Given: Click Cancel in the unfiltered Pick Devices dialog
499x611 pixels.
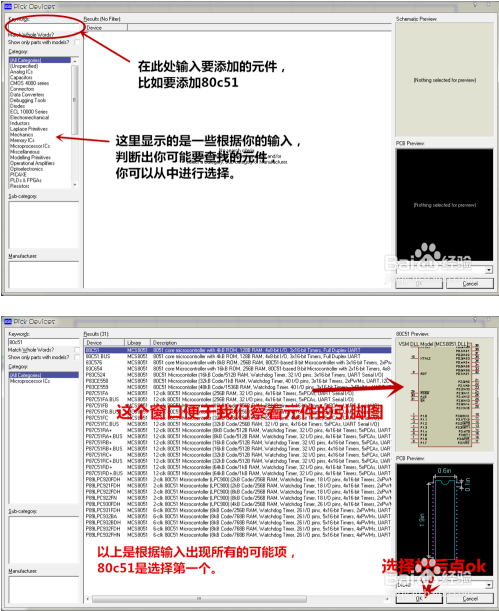Looking at the screenshot, I should pos(470,284).
